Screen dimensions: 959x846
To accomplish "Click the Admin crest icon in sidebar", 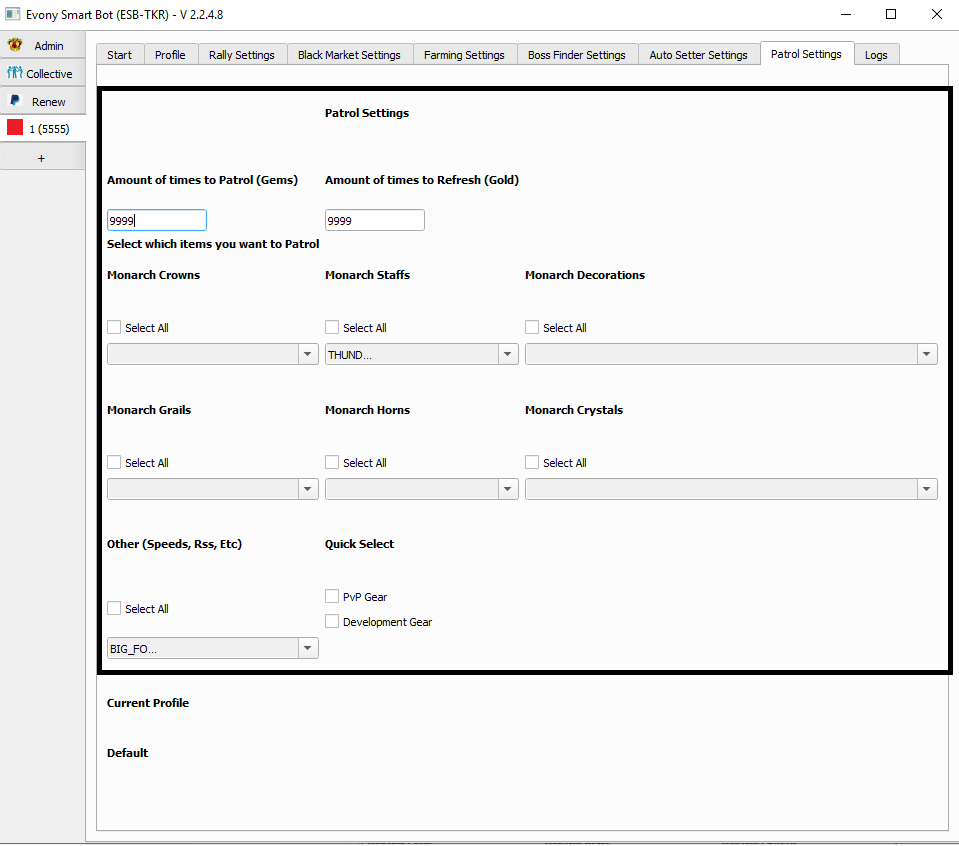I will click(x=15, y=46).
